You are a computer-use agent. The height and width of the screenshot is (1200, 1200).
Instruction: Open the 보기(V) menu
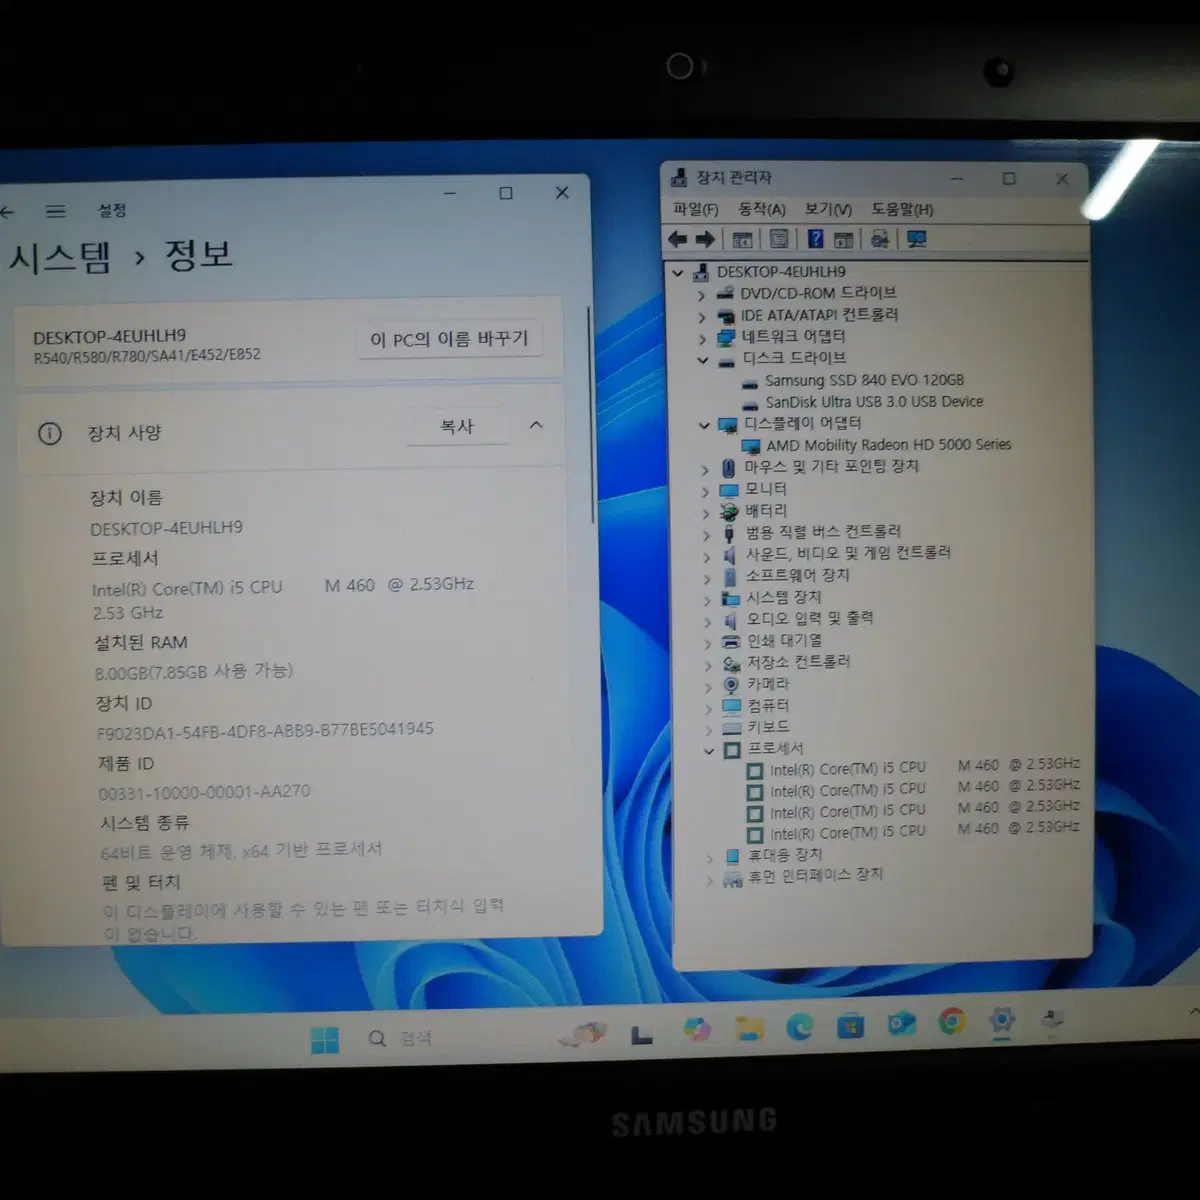(x=828, y=209)
